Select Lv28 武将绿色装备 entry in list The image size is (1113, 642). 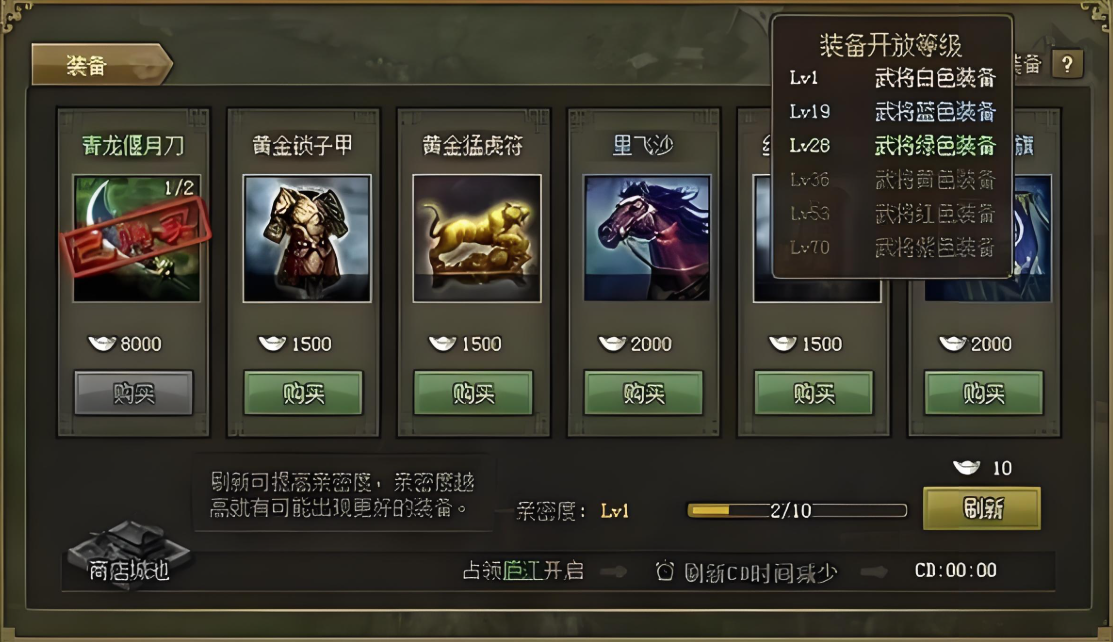tap(892, 146)
